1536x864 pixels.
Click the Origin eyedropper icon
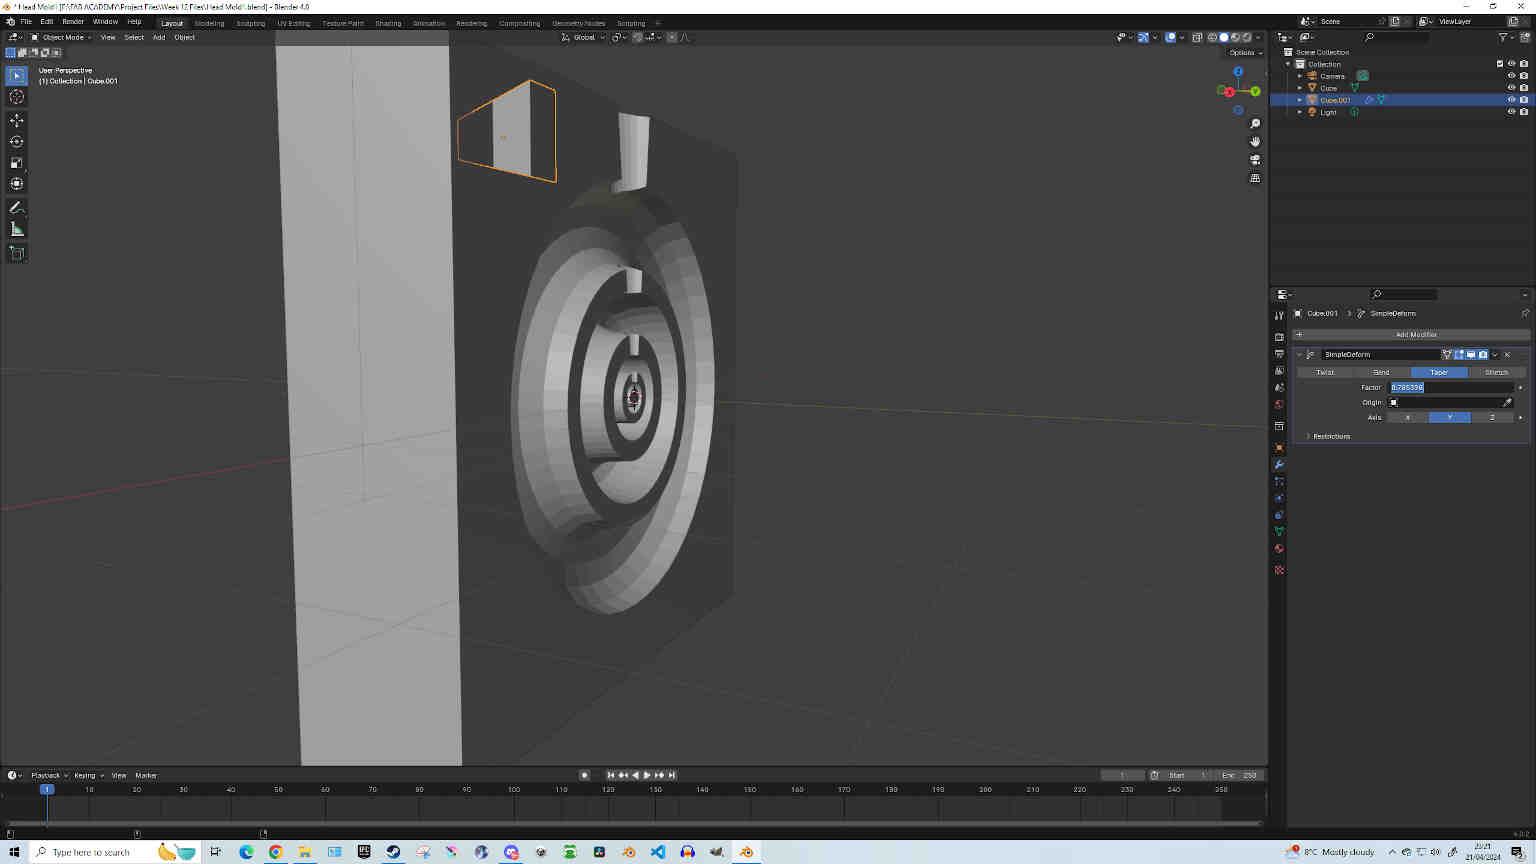(x=1508, y=402)
